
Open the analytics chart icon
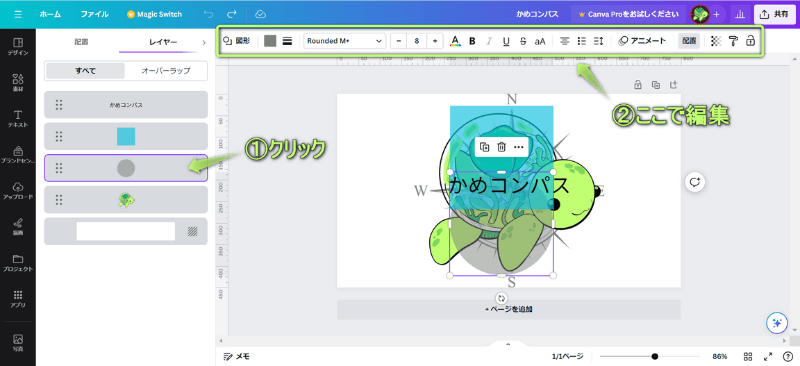(739, 14)
